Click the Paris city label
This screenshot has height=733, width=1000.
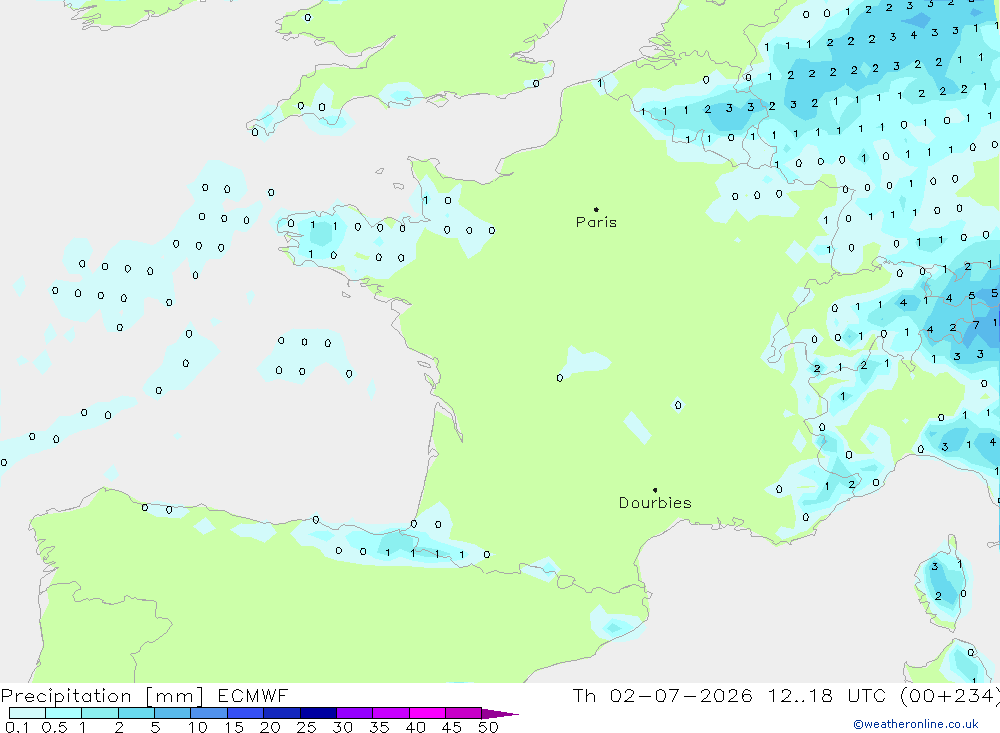[x=596, y=222]
